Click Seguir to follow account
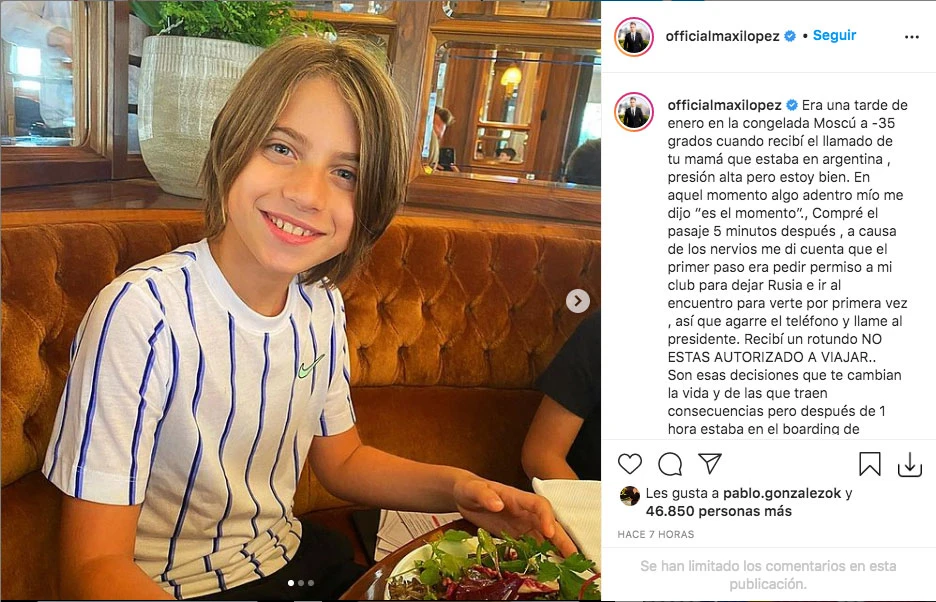The width and height of the screenshot is (936, 602). (835, 35)
